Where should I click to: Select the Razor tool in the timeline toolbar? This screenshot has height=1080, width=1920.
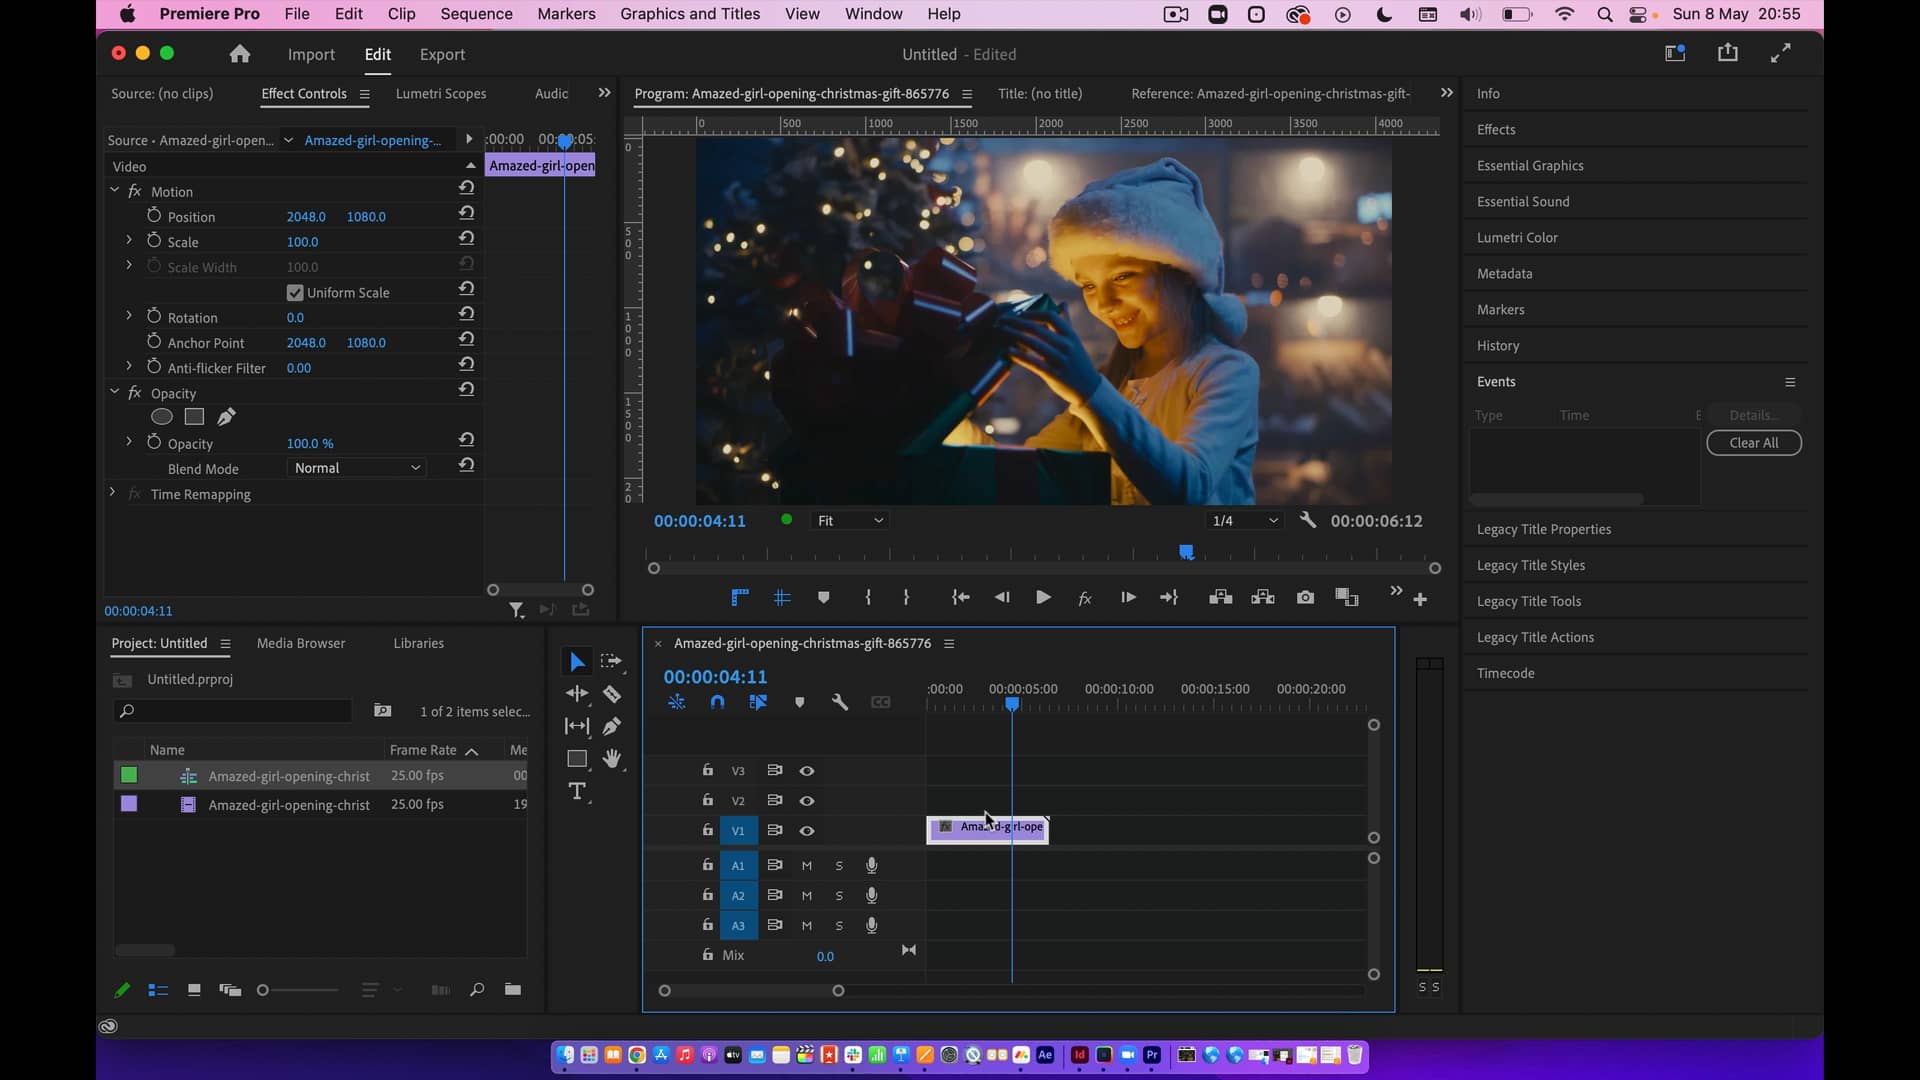(612, 694)
